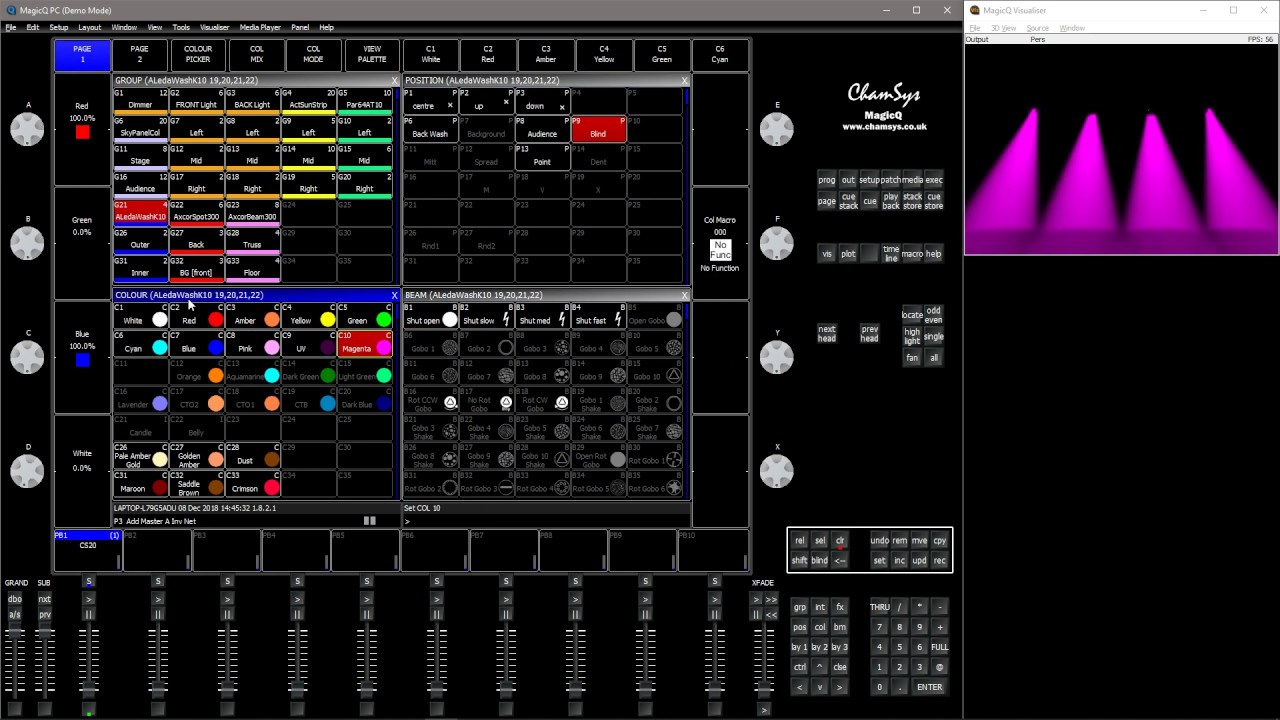Screen dimensions: 1280x720
Task: Choose Rot CCW Gobo beam palette
Action: coord(431,399)
